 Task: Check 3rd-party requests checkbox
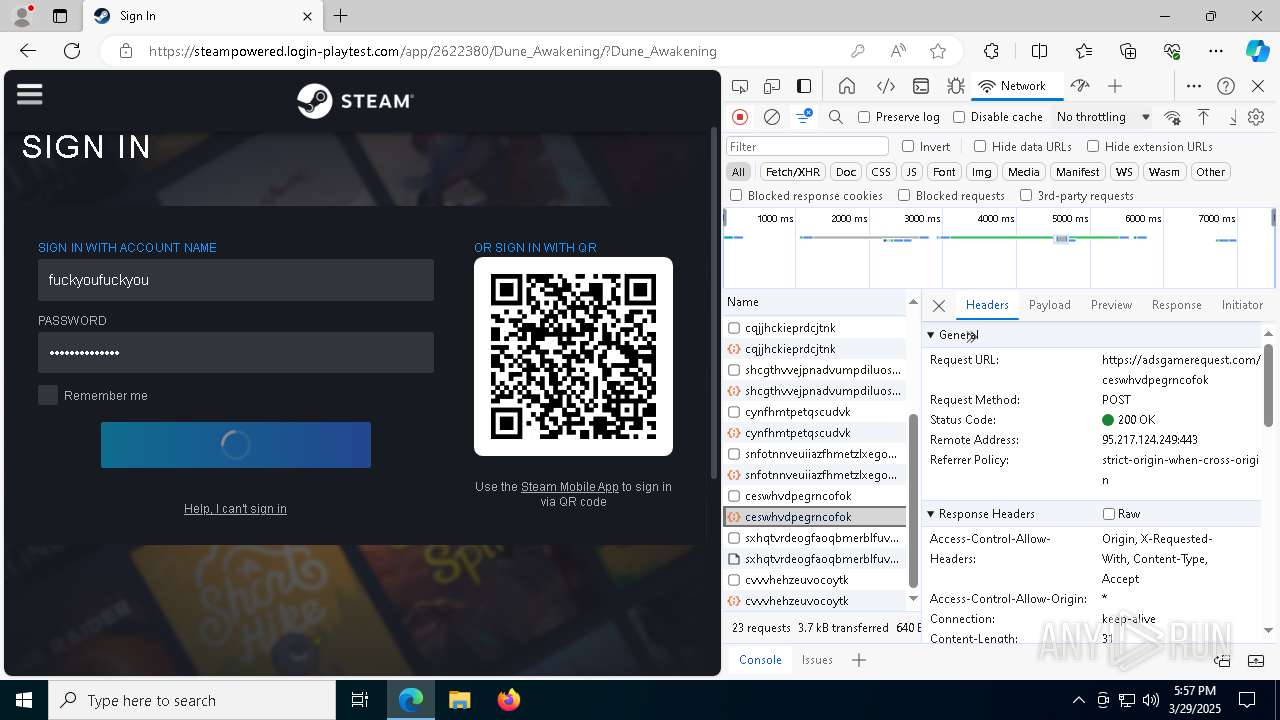click(1026, 196)
